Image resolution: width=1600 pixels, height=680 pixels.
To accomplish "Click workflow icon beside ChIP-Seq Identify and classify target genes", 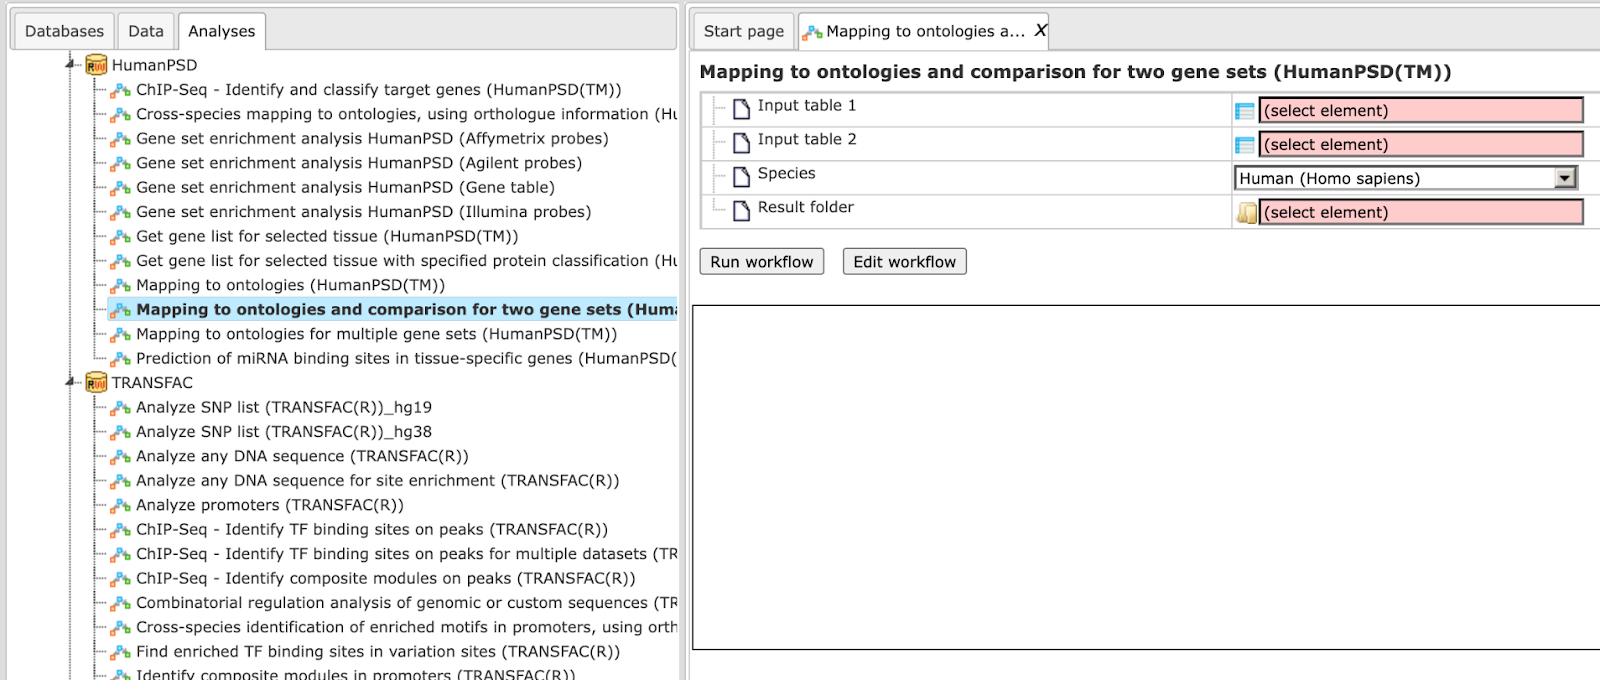I will pos(121,90).
